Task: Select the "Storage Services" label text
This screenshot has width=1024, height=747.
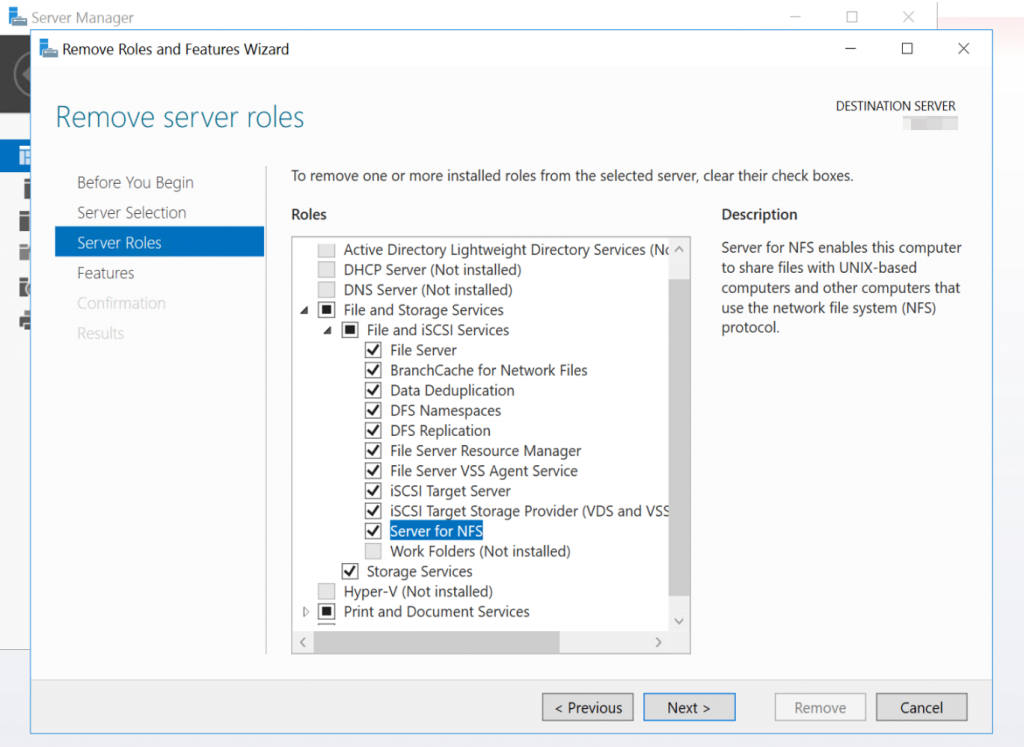Action: pos(419,571)
